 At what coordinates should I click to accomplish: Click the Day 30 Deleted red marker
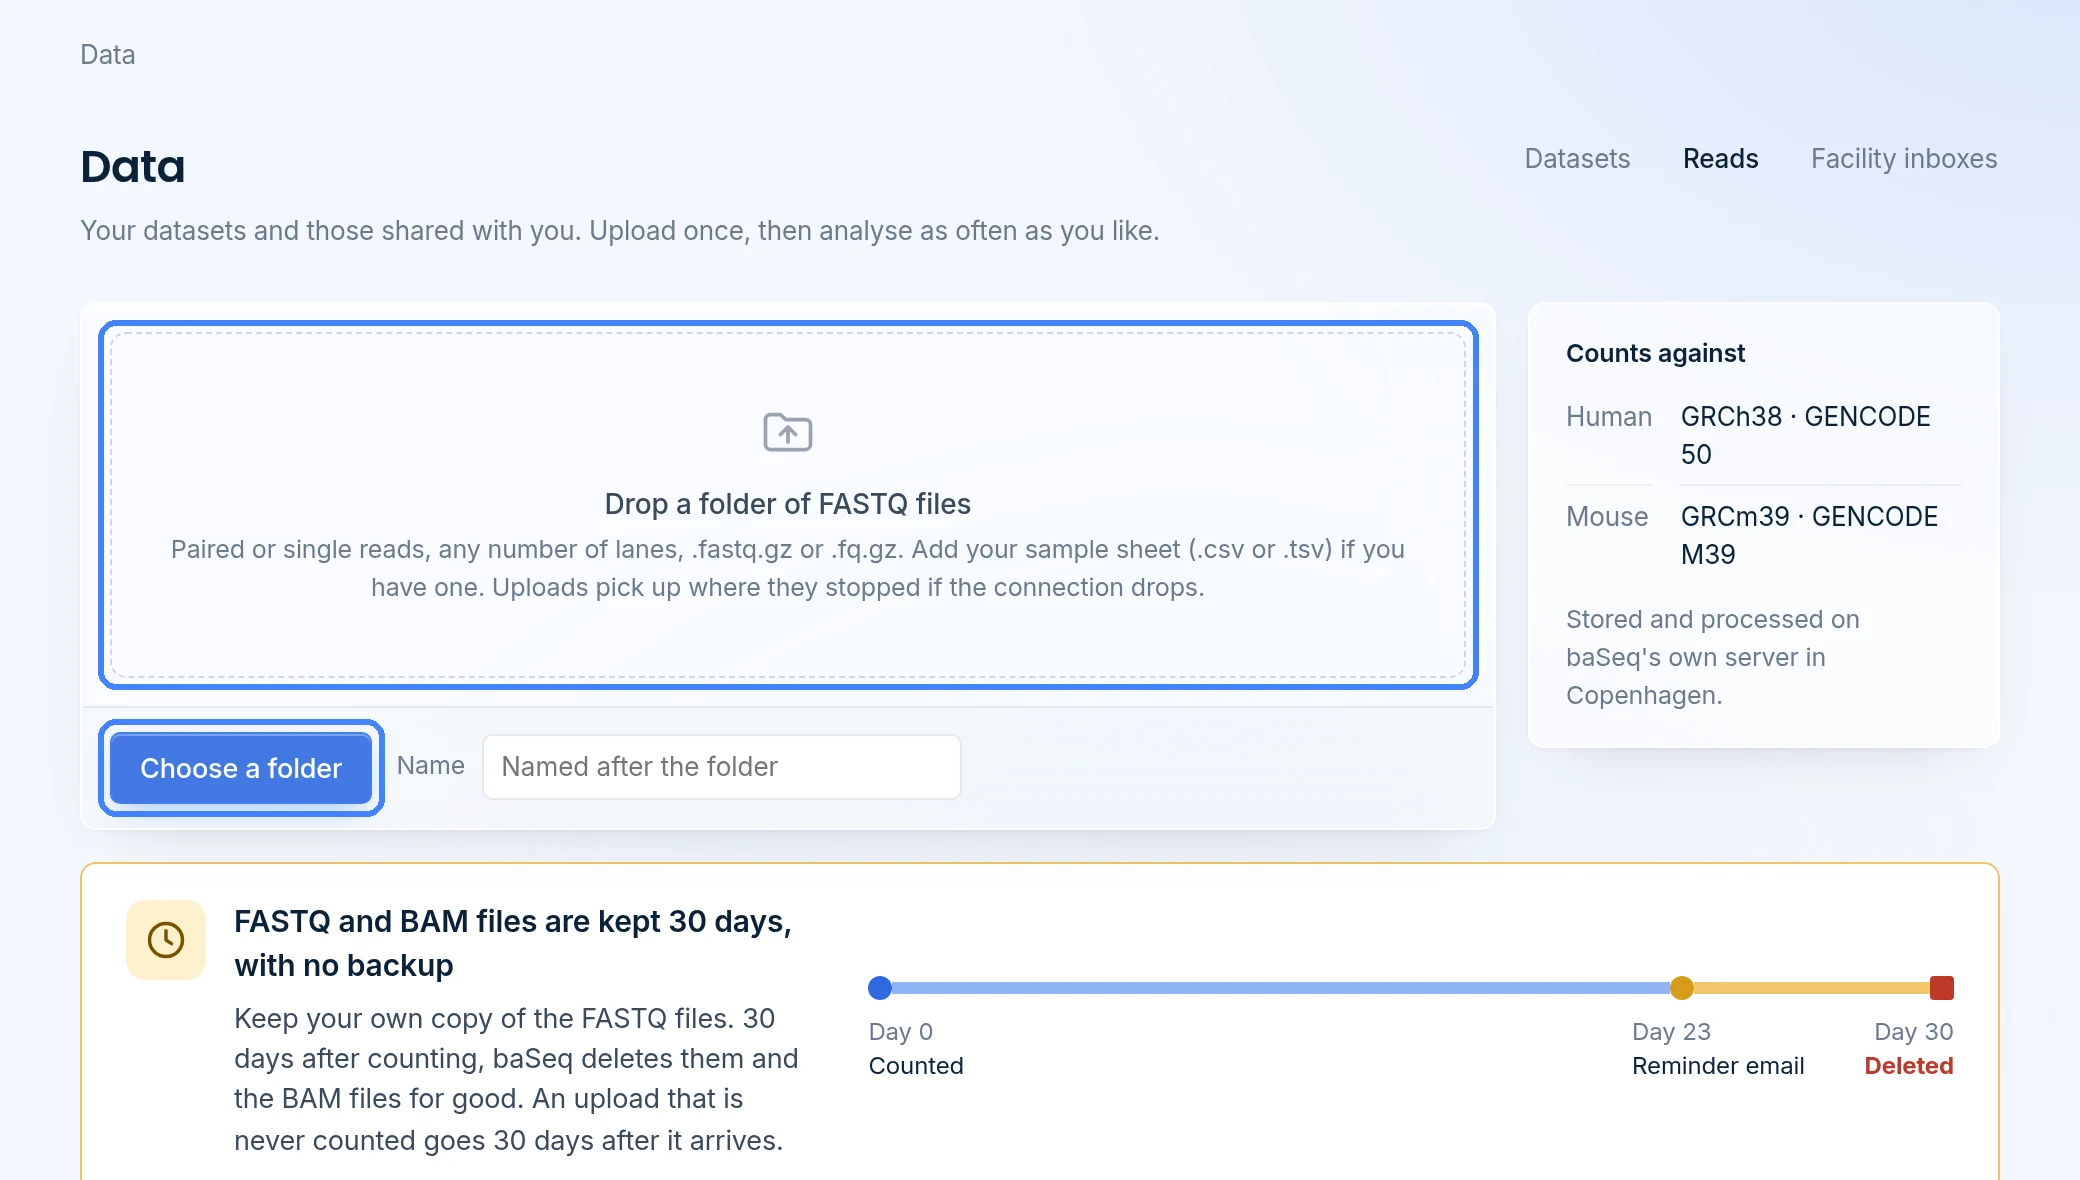(1942, 988)
